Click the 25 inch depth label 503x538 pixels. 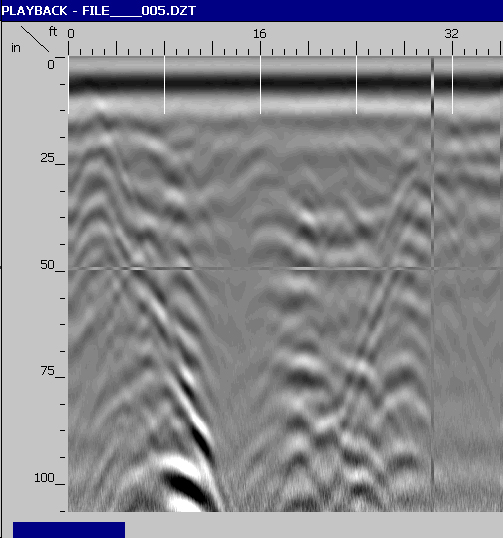click(47, 158)
